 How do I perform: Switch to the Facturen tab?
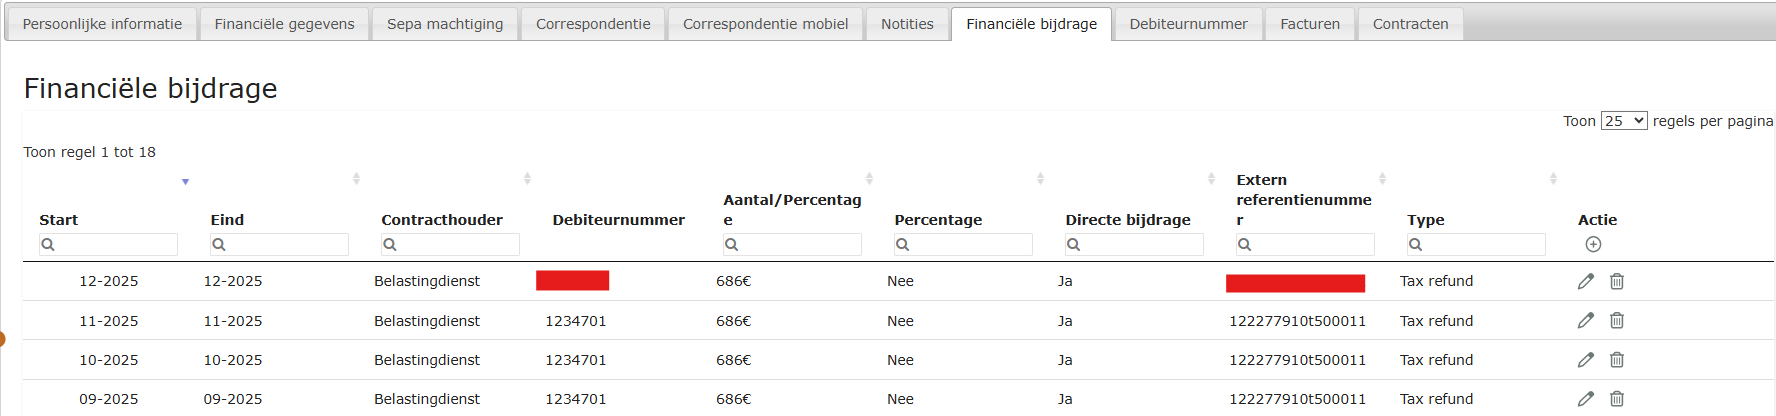[1310, 24]
